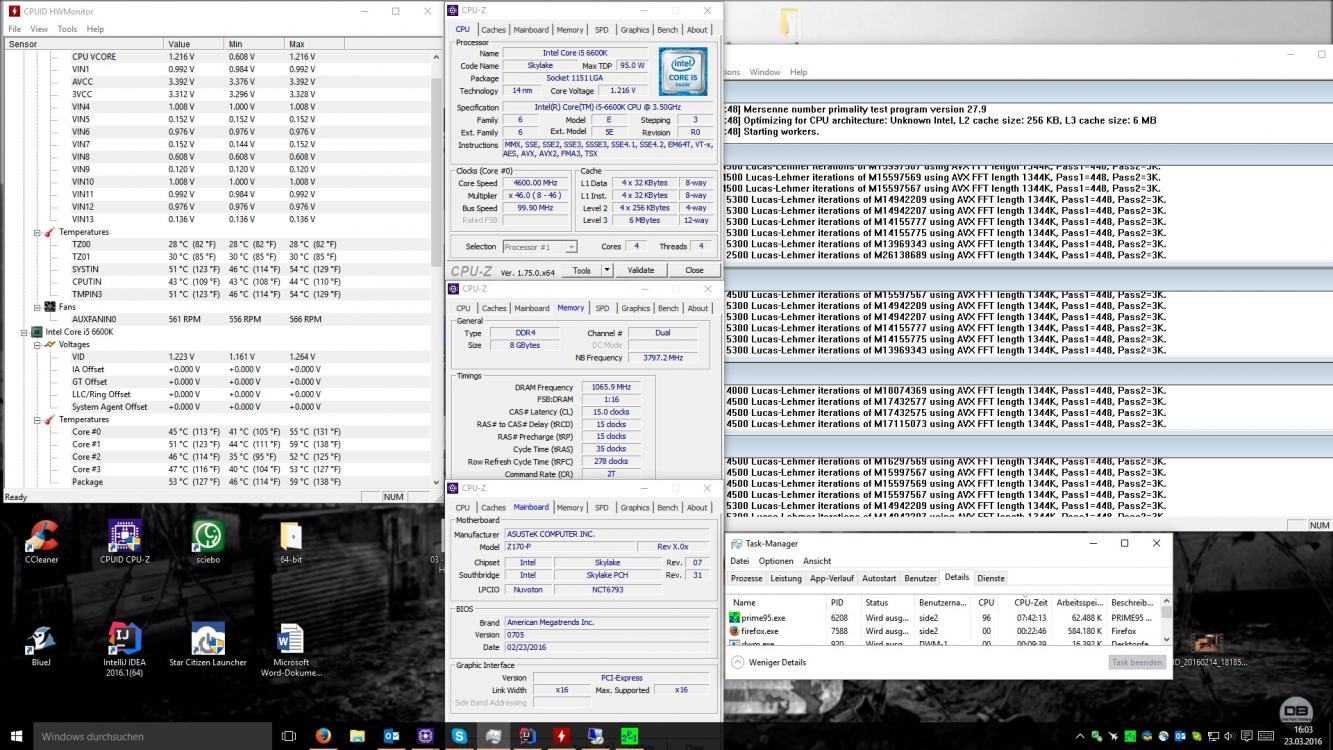Open Task View in the taskbar
Viewport: 1333px width, 750px height.
coord(289,736)
